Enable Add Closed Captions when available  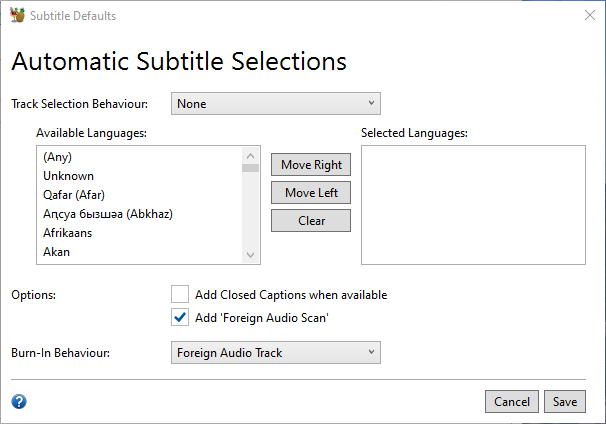coord(180,294)
